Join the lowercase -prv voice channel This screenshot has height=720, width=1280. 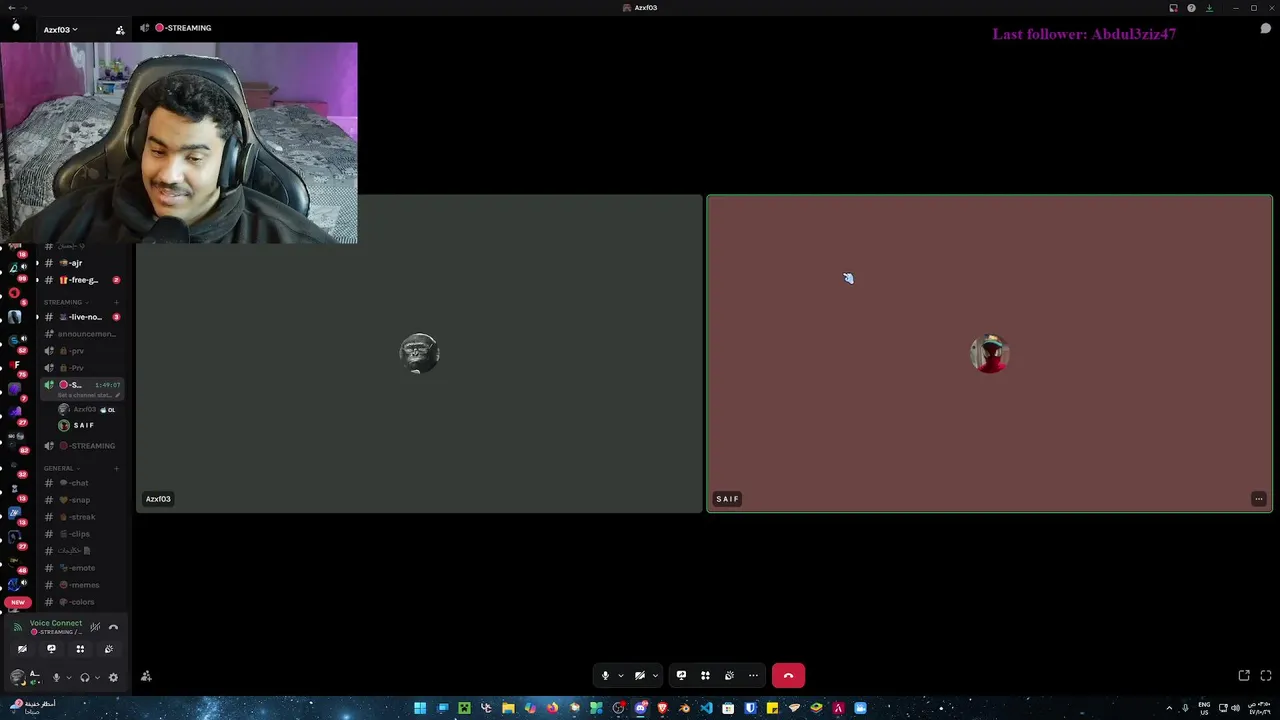(x=80, y=351)
